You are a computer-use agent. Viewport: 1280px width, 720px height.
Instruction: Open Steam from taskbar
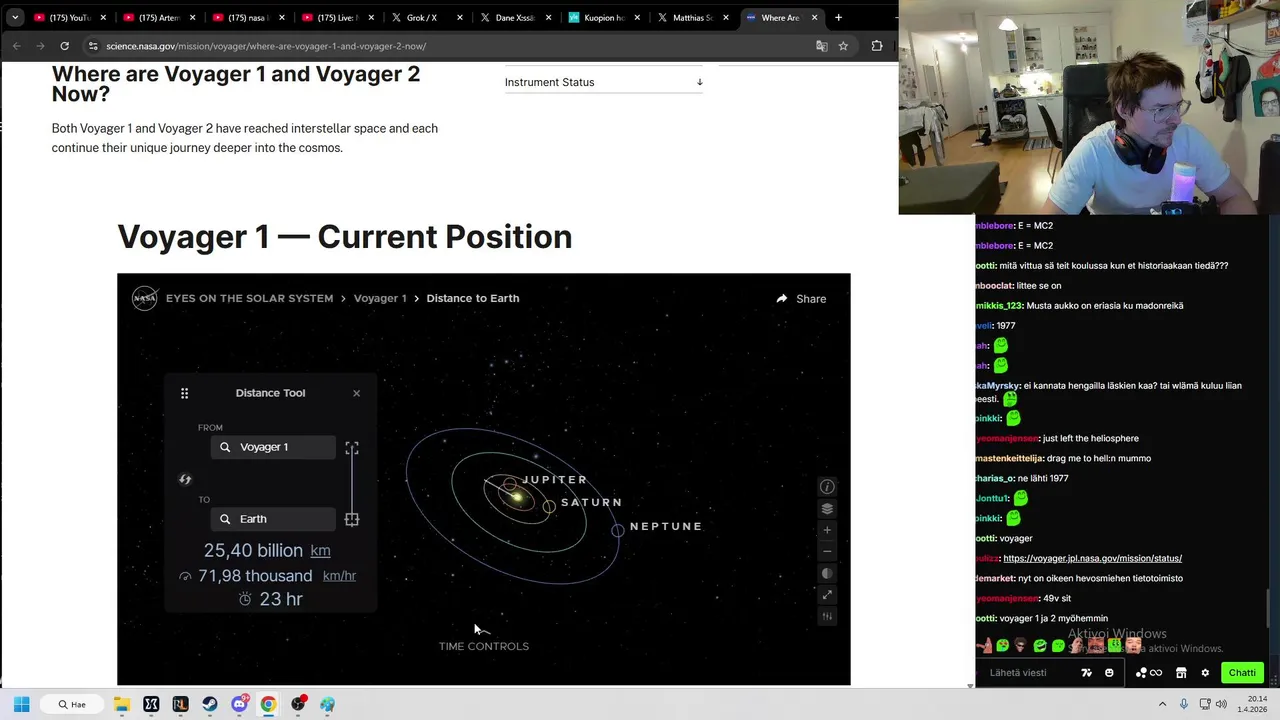tap(209, 705)
